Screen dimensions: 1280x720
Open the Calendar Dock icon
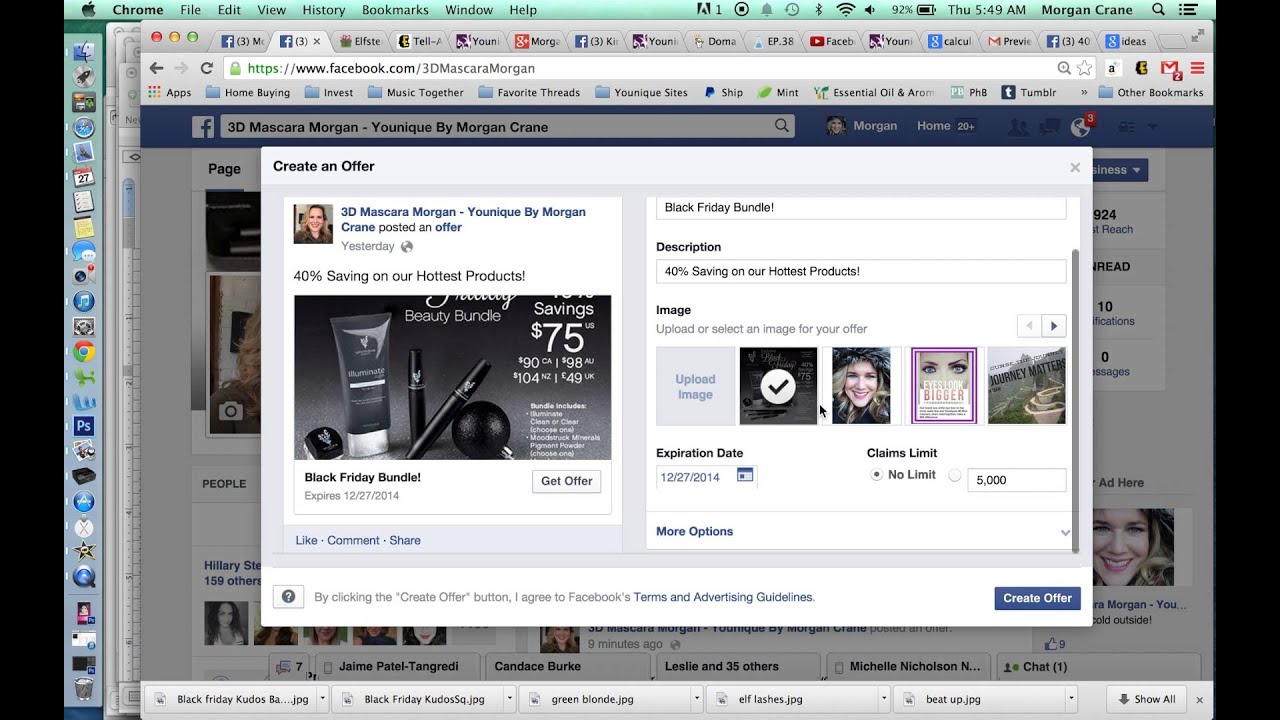[x=84, y=177]
